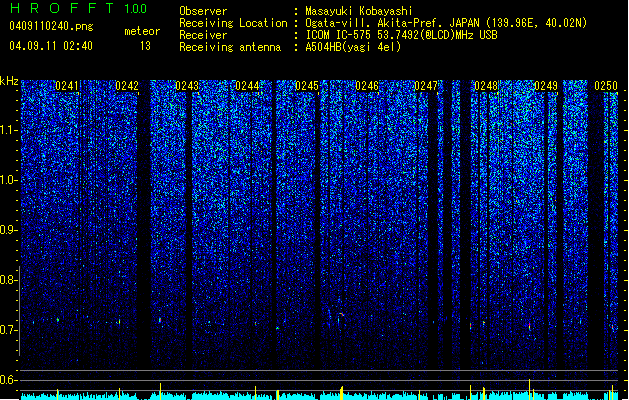Click the 0243 time marker
Screen dimensions: 629x400
pos(187,86)
